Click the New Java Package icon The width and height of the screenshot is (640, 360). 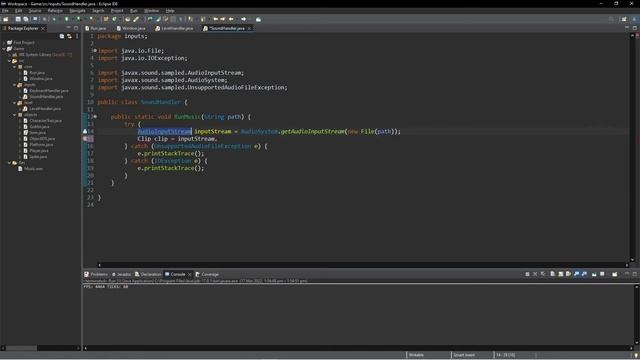pos(106,19)
